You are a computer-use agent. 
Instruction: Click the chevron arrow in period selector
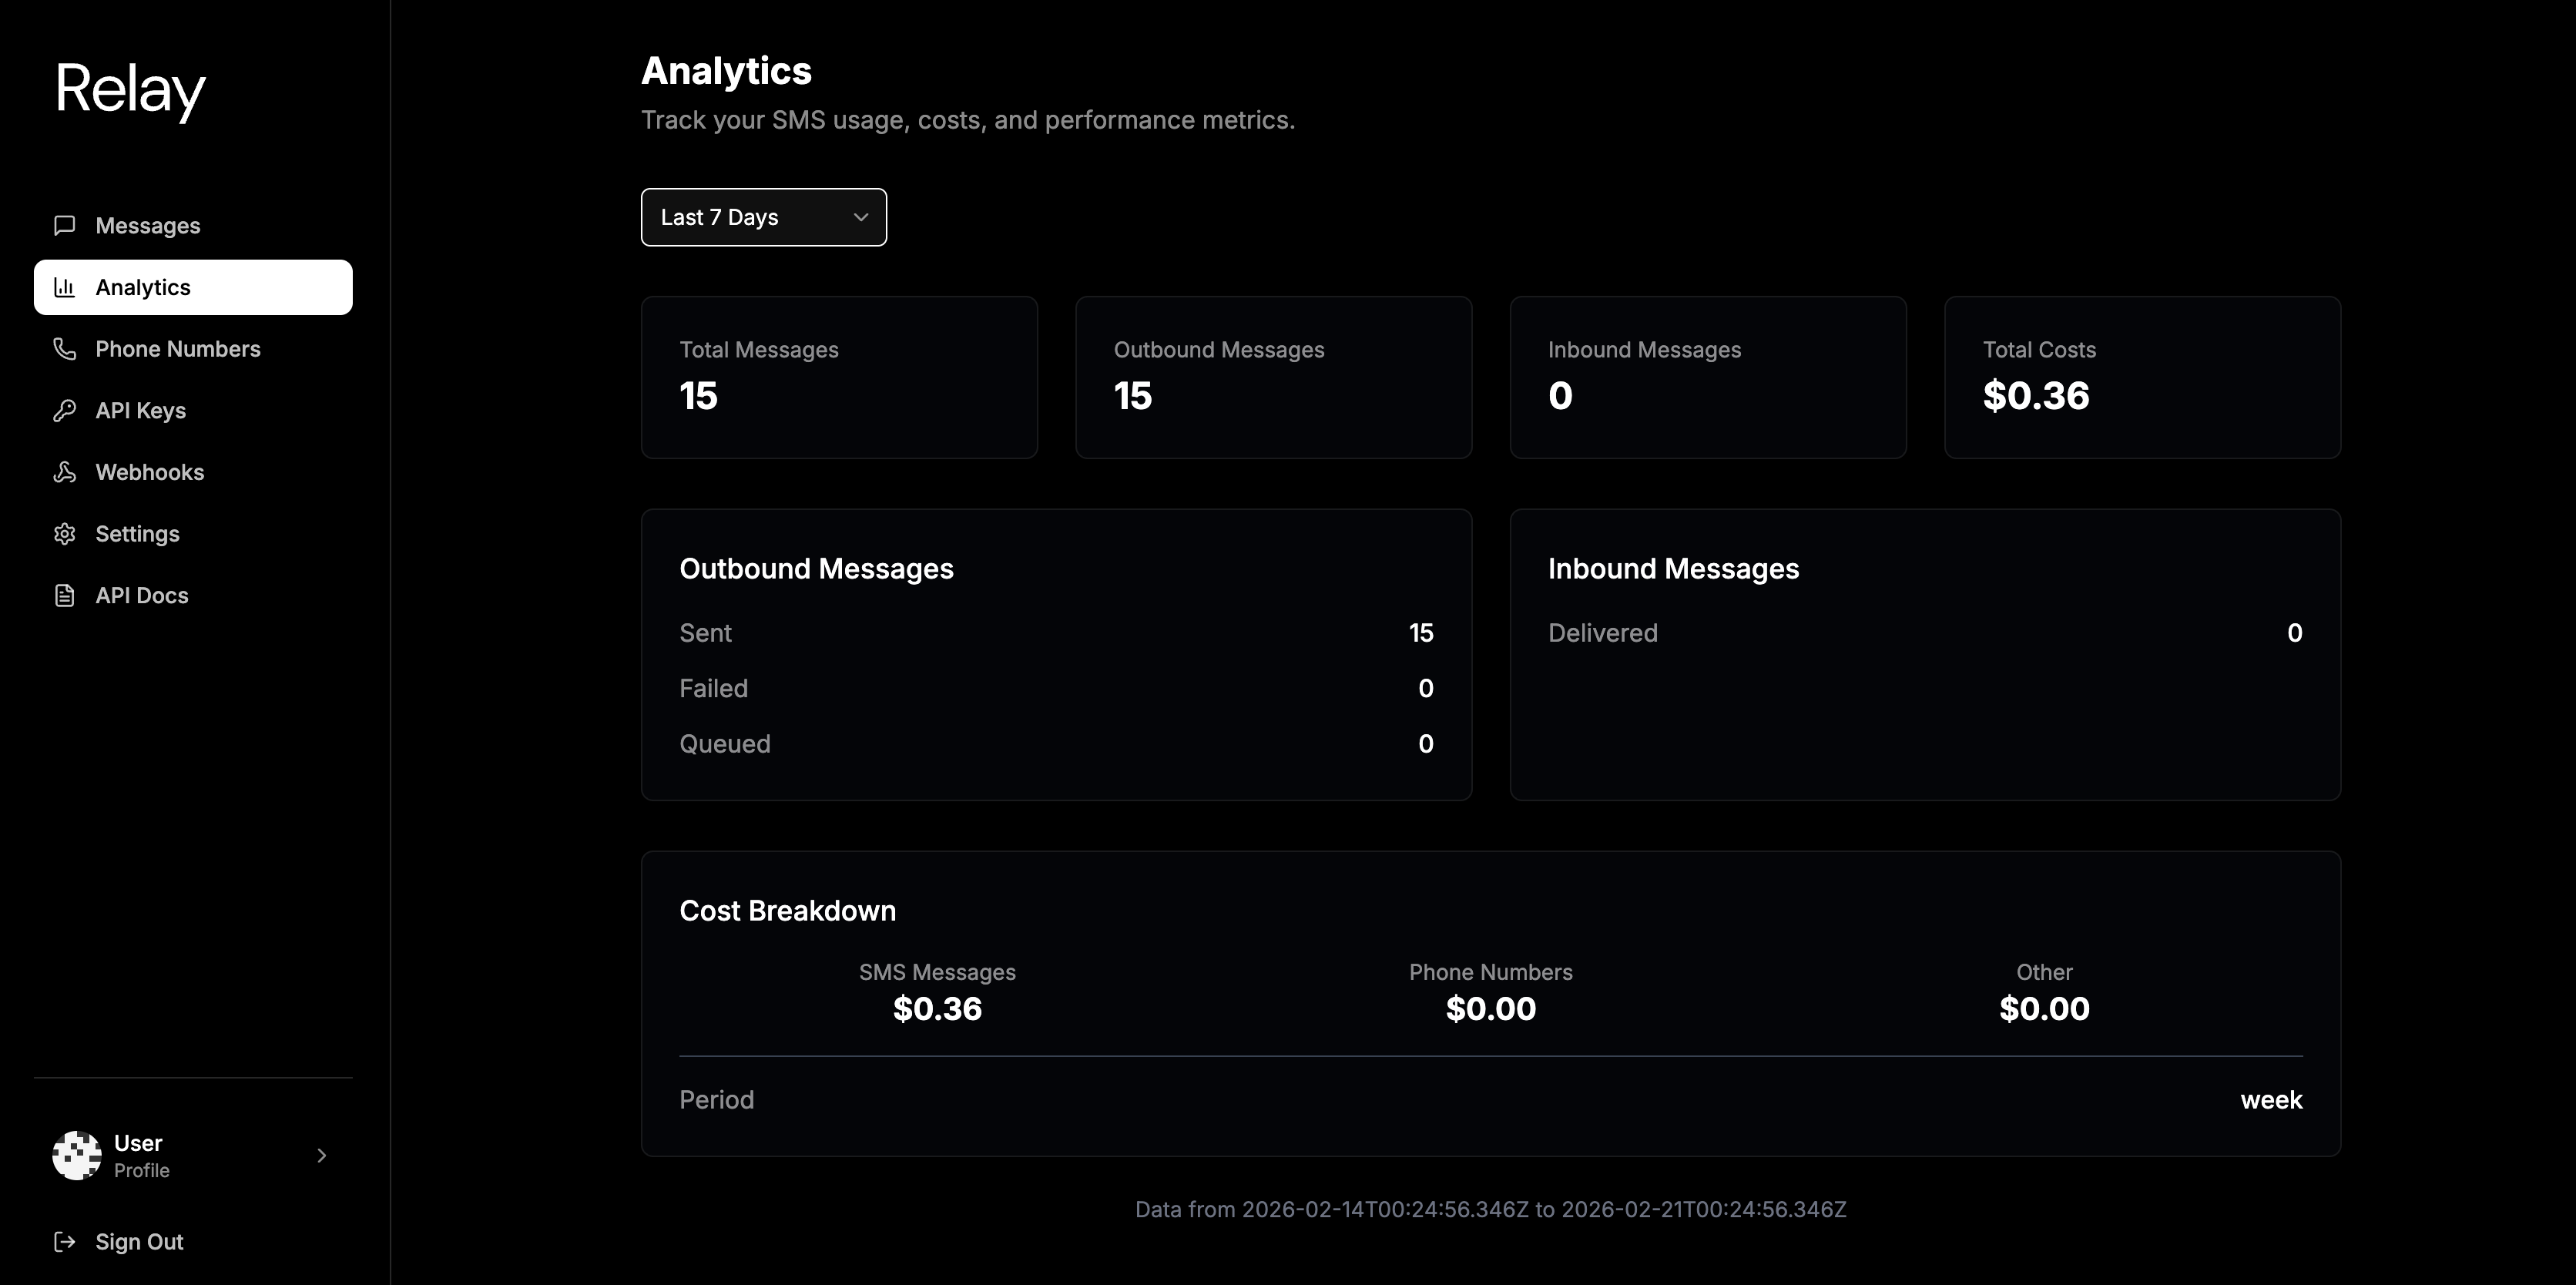[x=860, y=217]
